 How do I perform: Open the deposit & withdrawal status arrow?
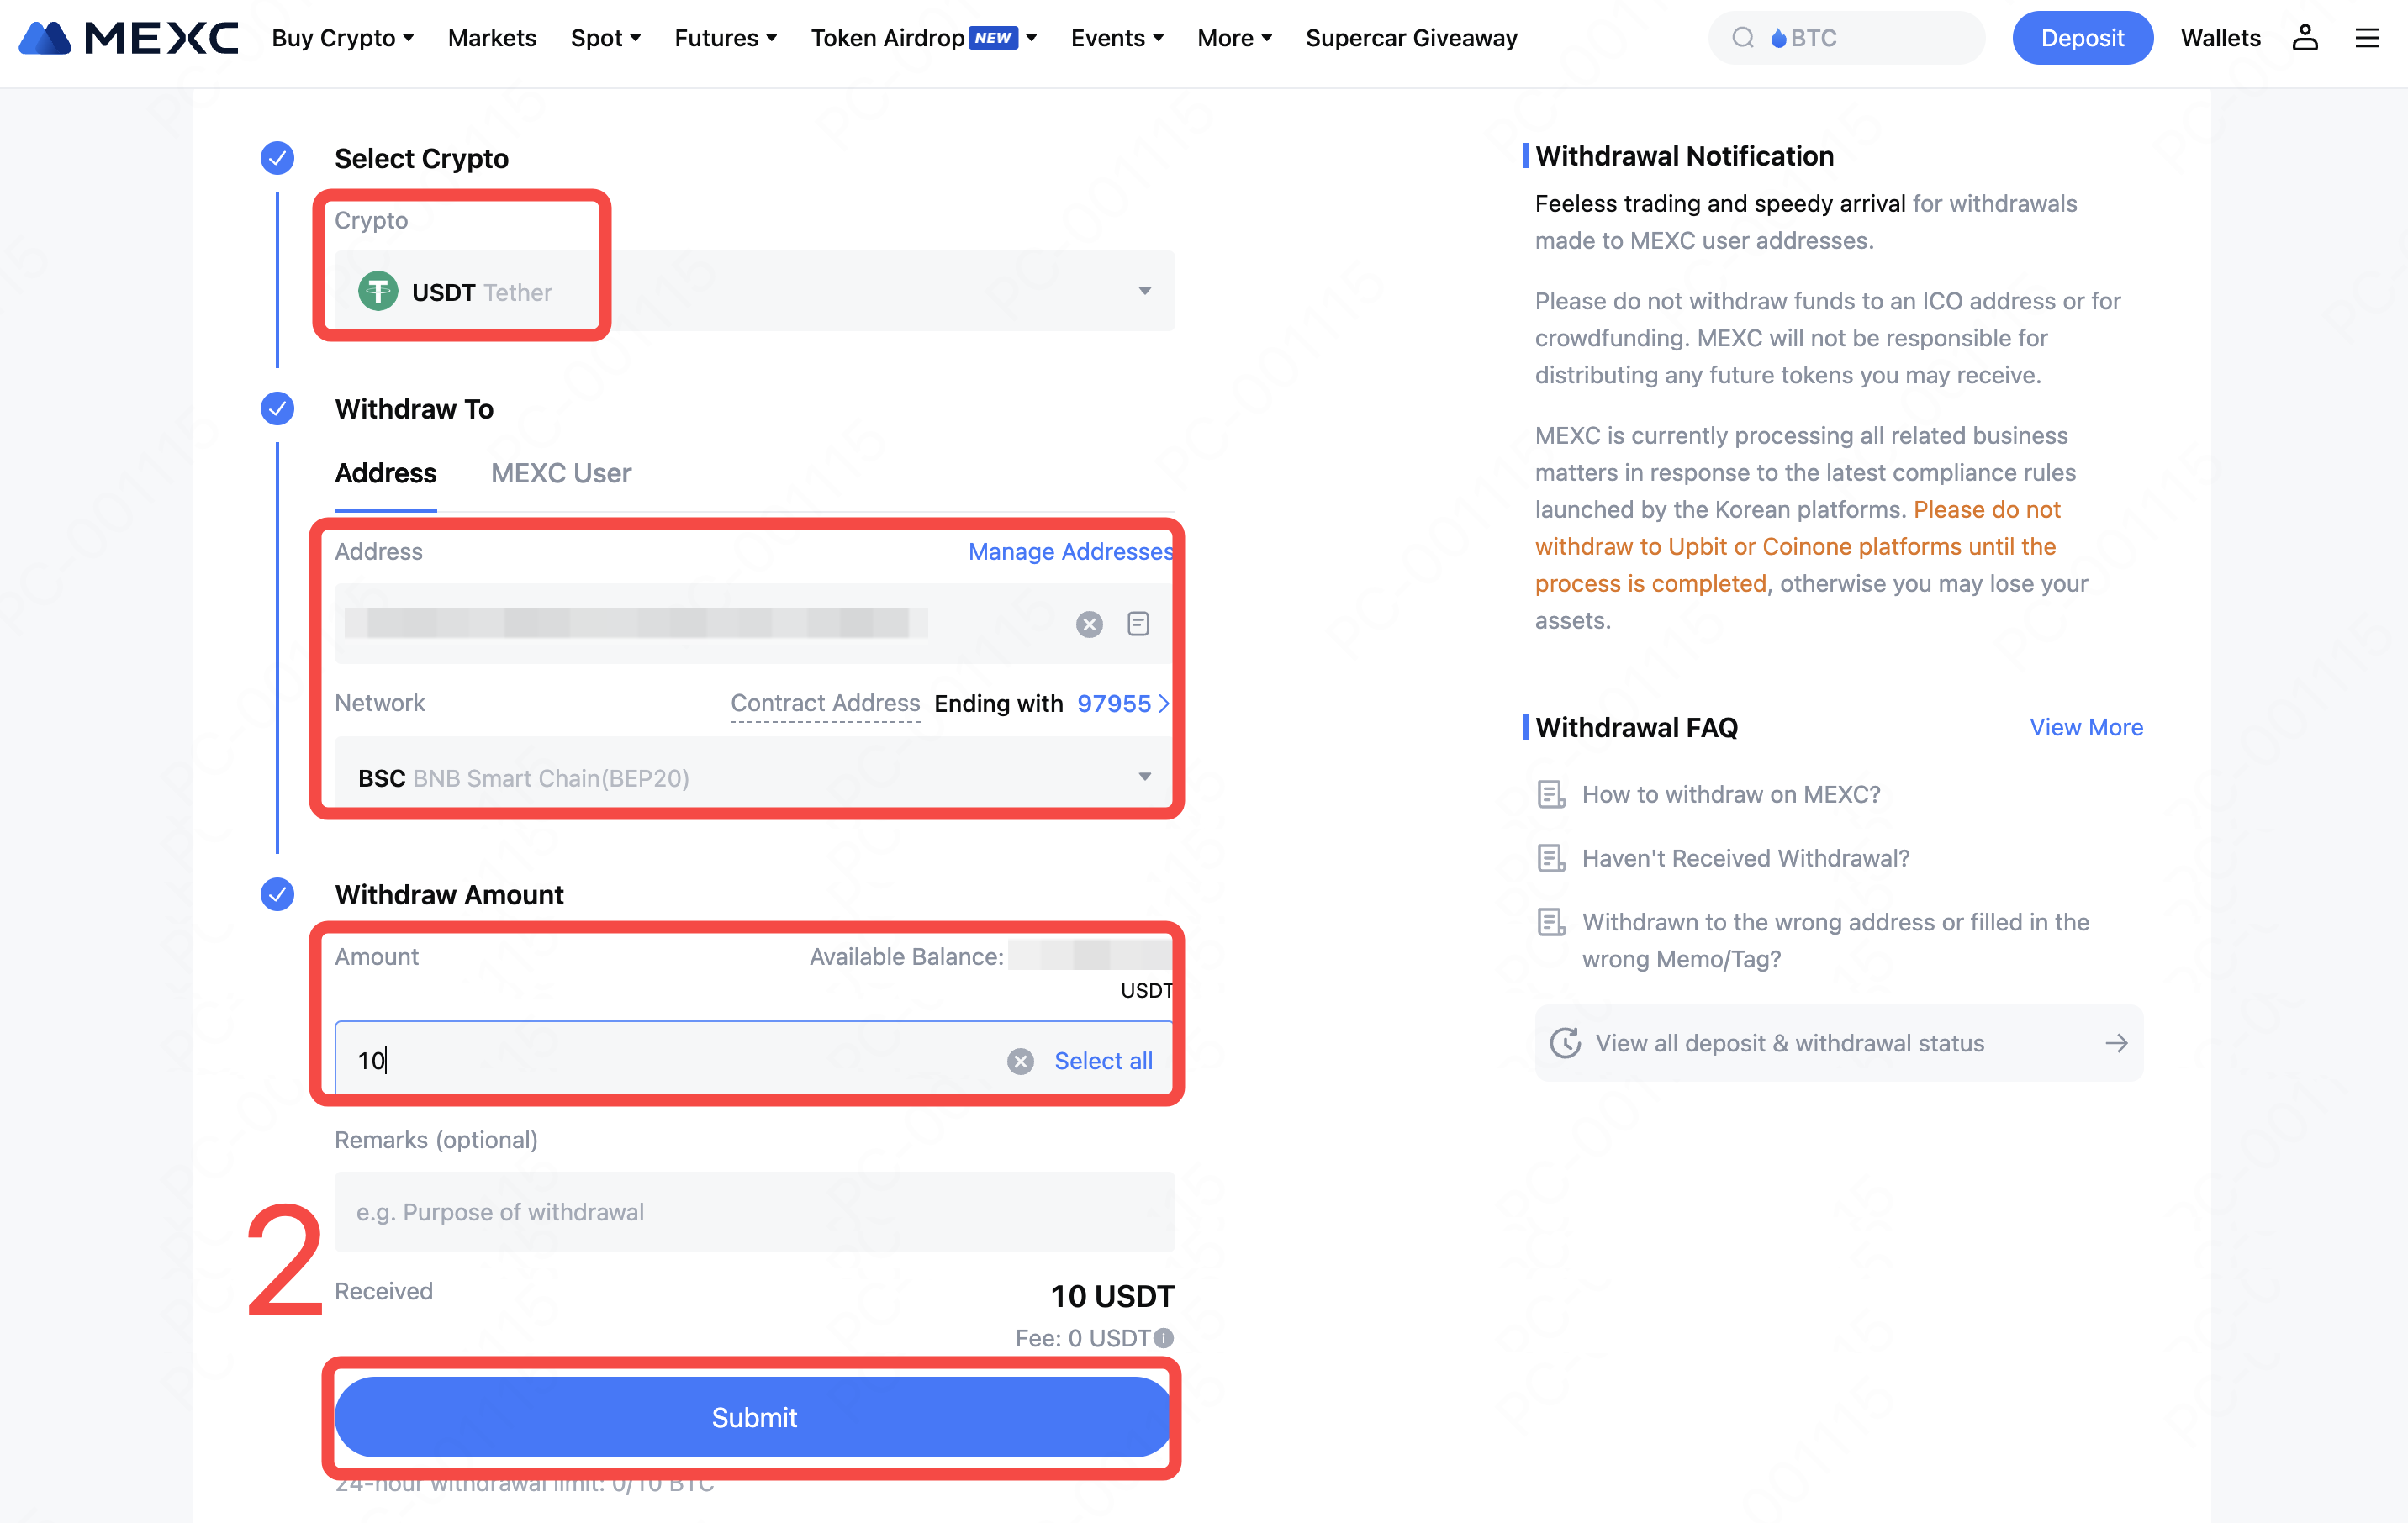point(2116,1043)
